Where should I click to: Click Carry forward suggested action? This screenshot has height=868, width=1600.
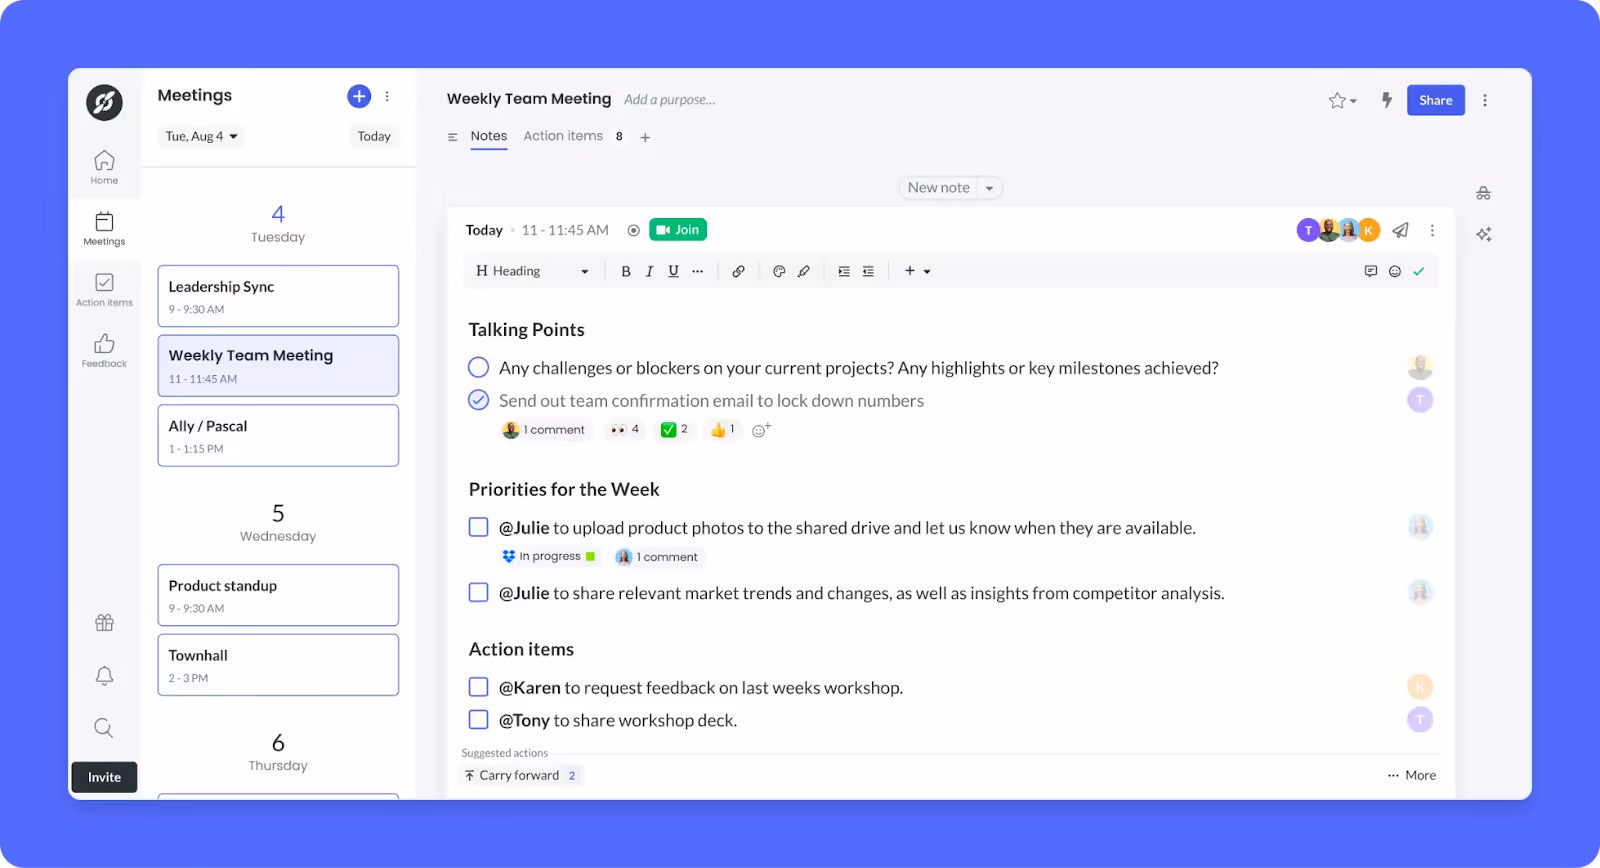pos(521,775)
